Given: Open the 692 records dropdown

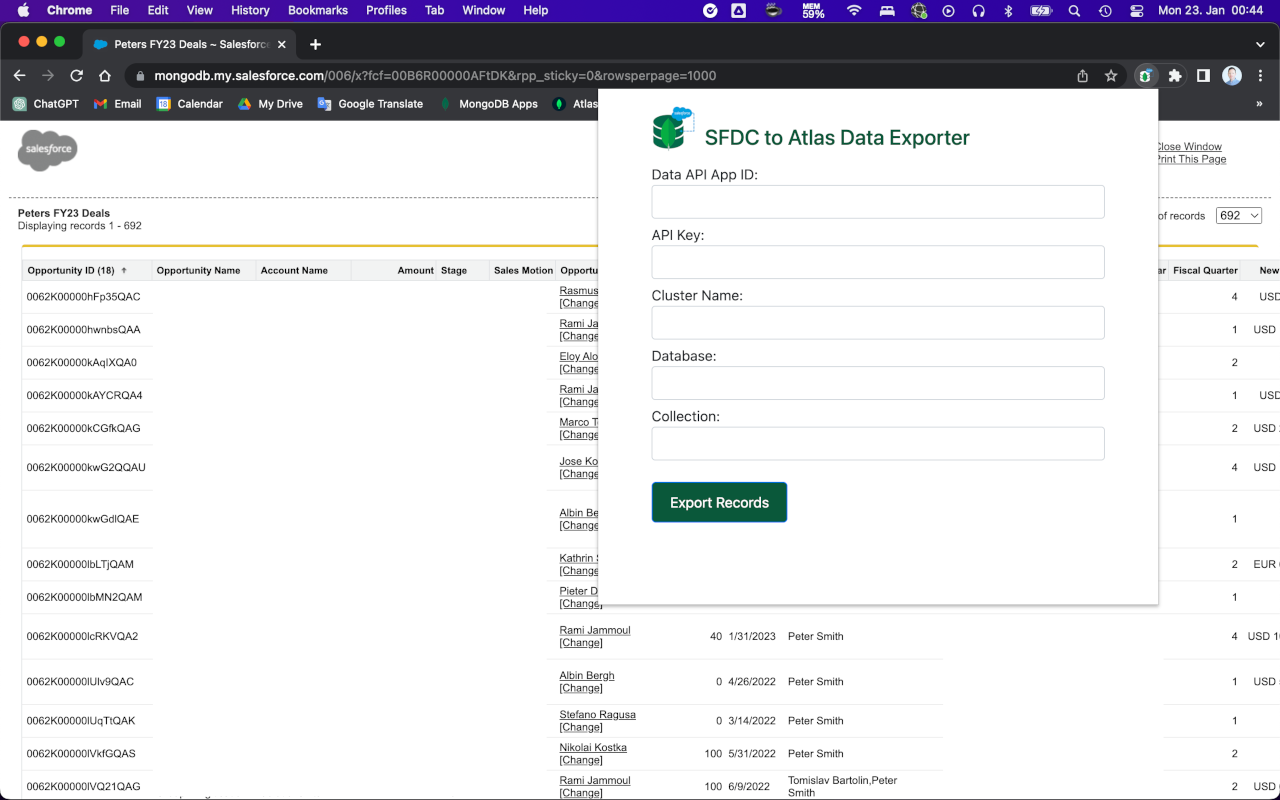Looking at the screenshot, I should pos(1239,216).
